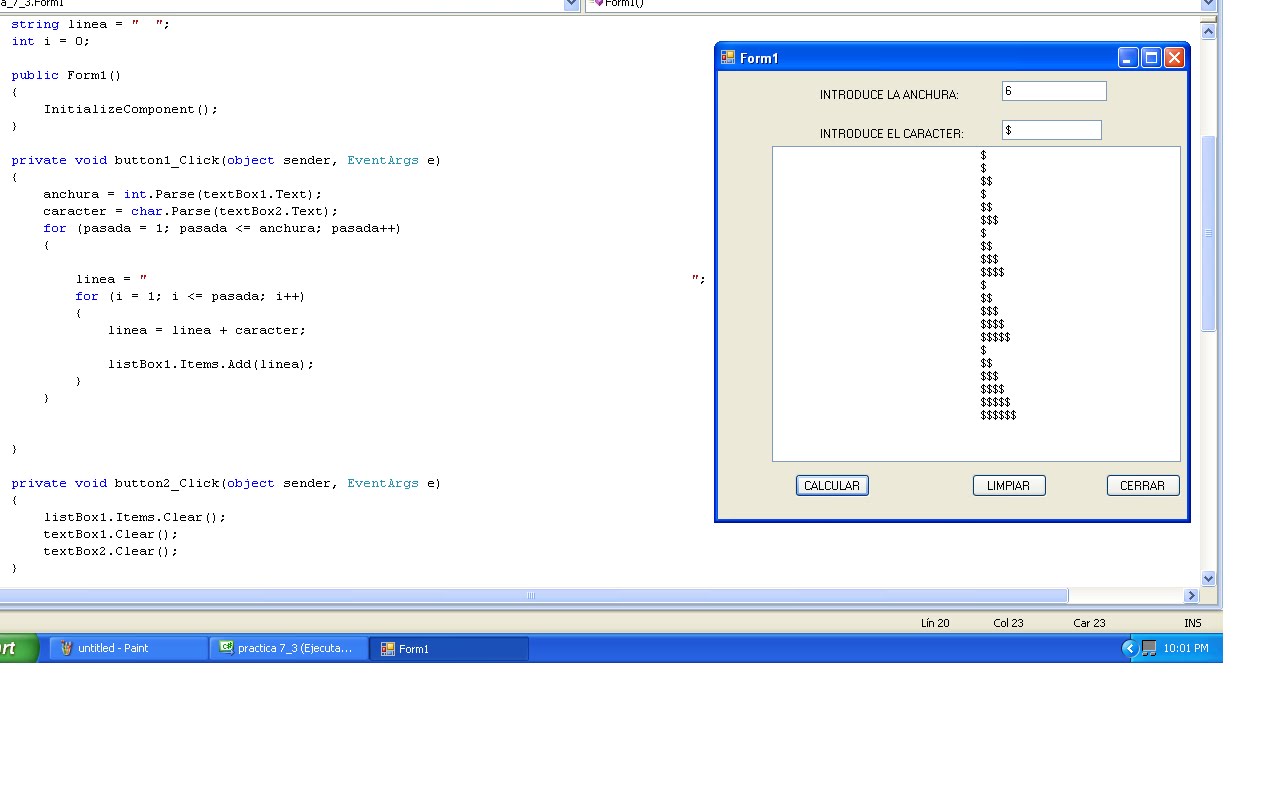Click the right arrow of the horizontal scrollbar
Screen dimensions: 1280x800
pyautogui.click(x=1192, y=595)
